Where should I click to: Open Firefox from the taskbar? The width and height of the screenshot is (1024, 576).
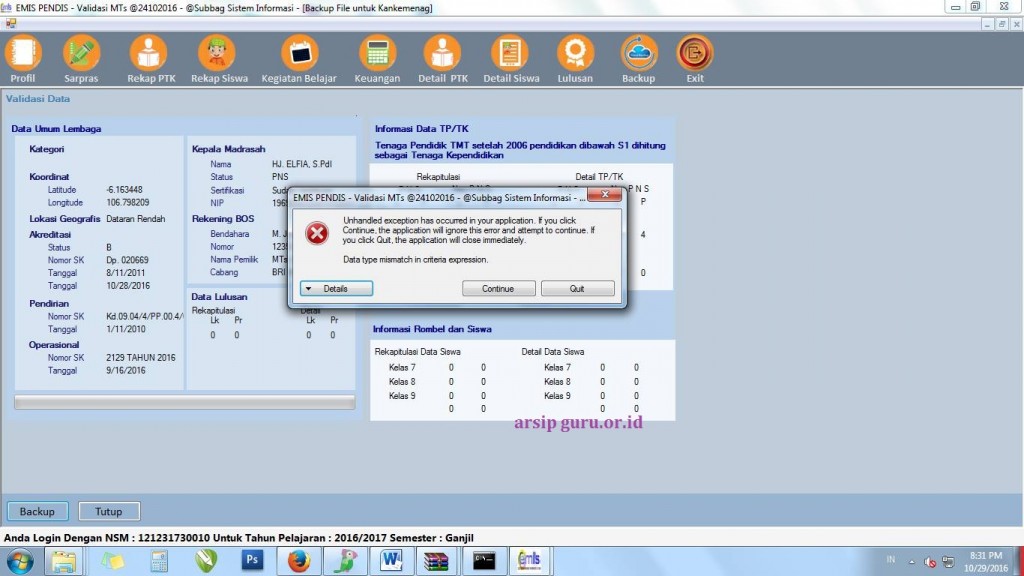click(x=298, y=561)
